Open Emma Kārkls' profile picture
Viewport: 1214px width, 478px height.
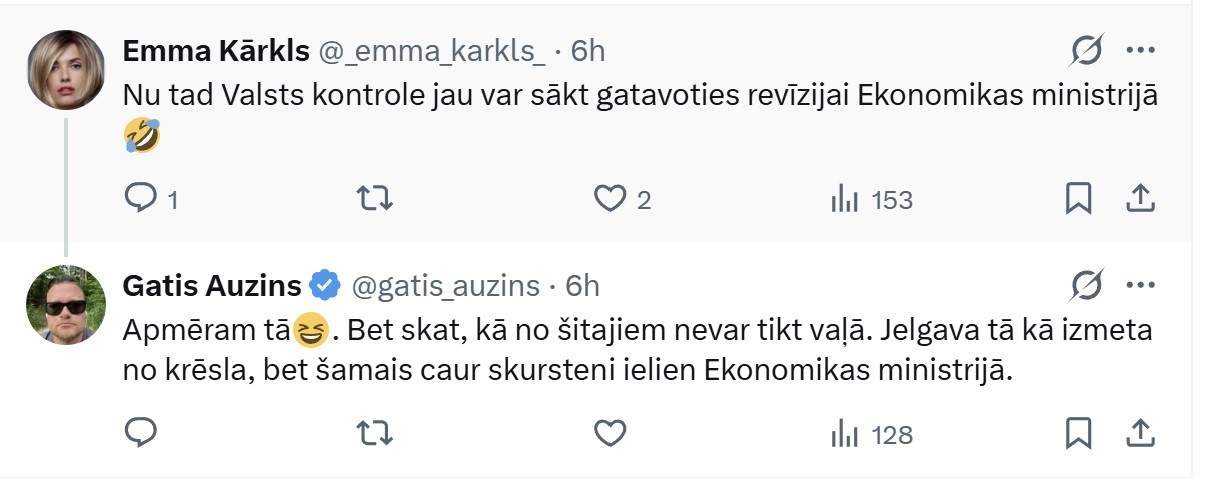(66, 69)
